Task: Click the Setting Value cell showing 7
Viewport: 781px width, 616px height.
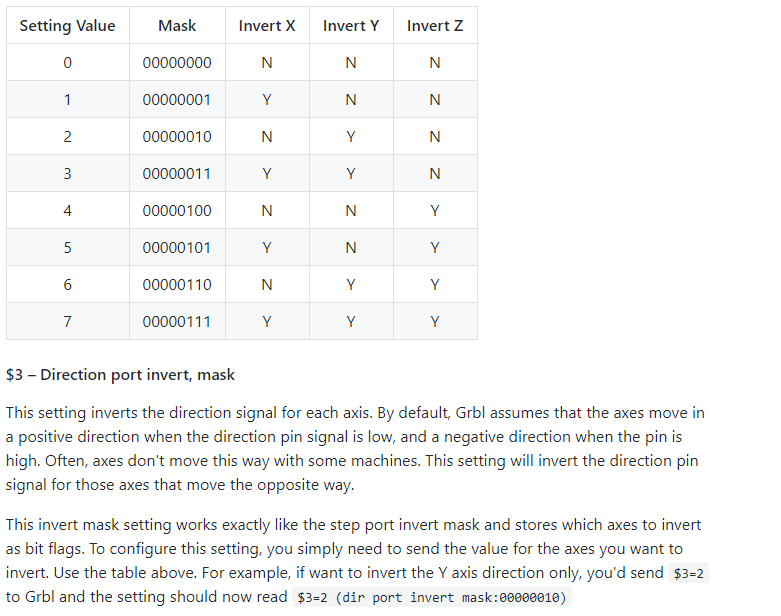Action: coord(67,322)
